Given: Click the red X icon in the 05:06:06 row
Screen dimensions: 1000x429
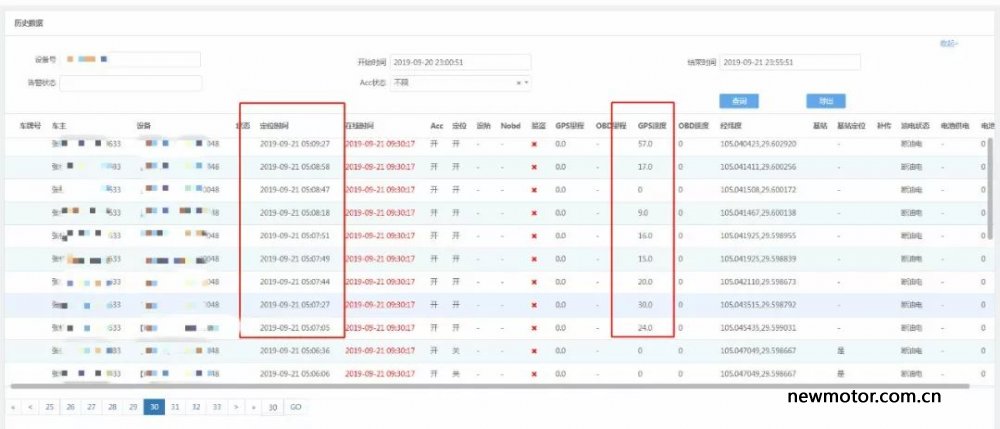Looking at the screenshot, I should coord(534,374).
